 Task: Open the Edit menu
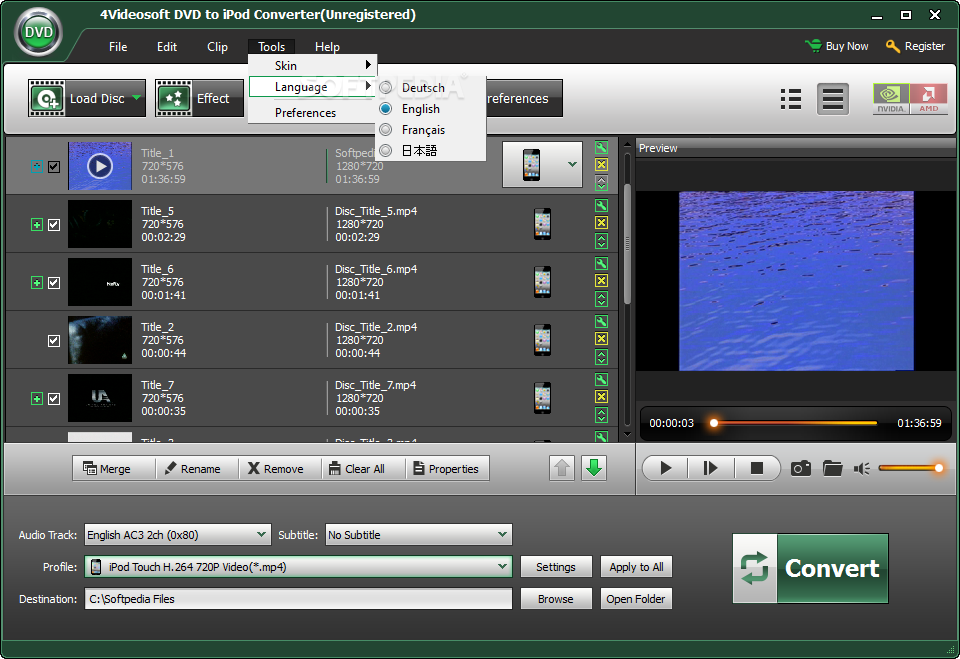[167, 47]
